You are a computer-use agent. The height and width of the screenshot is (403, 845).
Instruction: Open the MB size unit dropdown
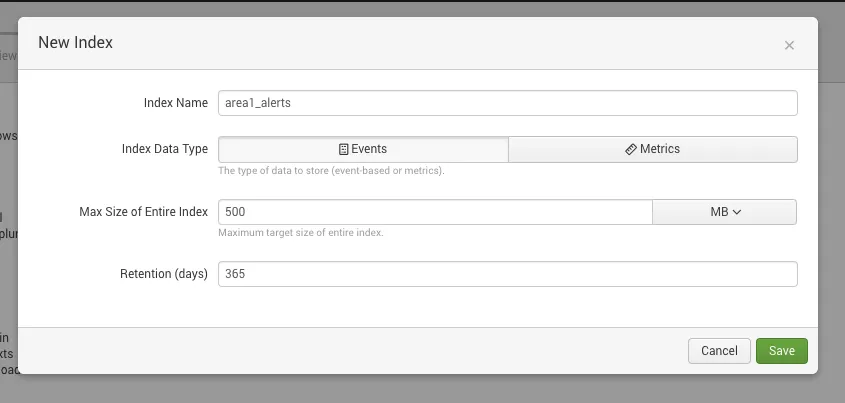[x=724, y=212]
